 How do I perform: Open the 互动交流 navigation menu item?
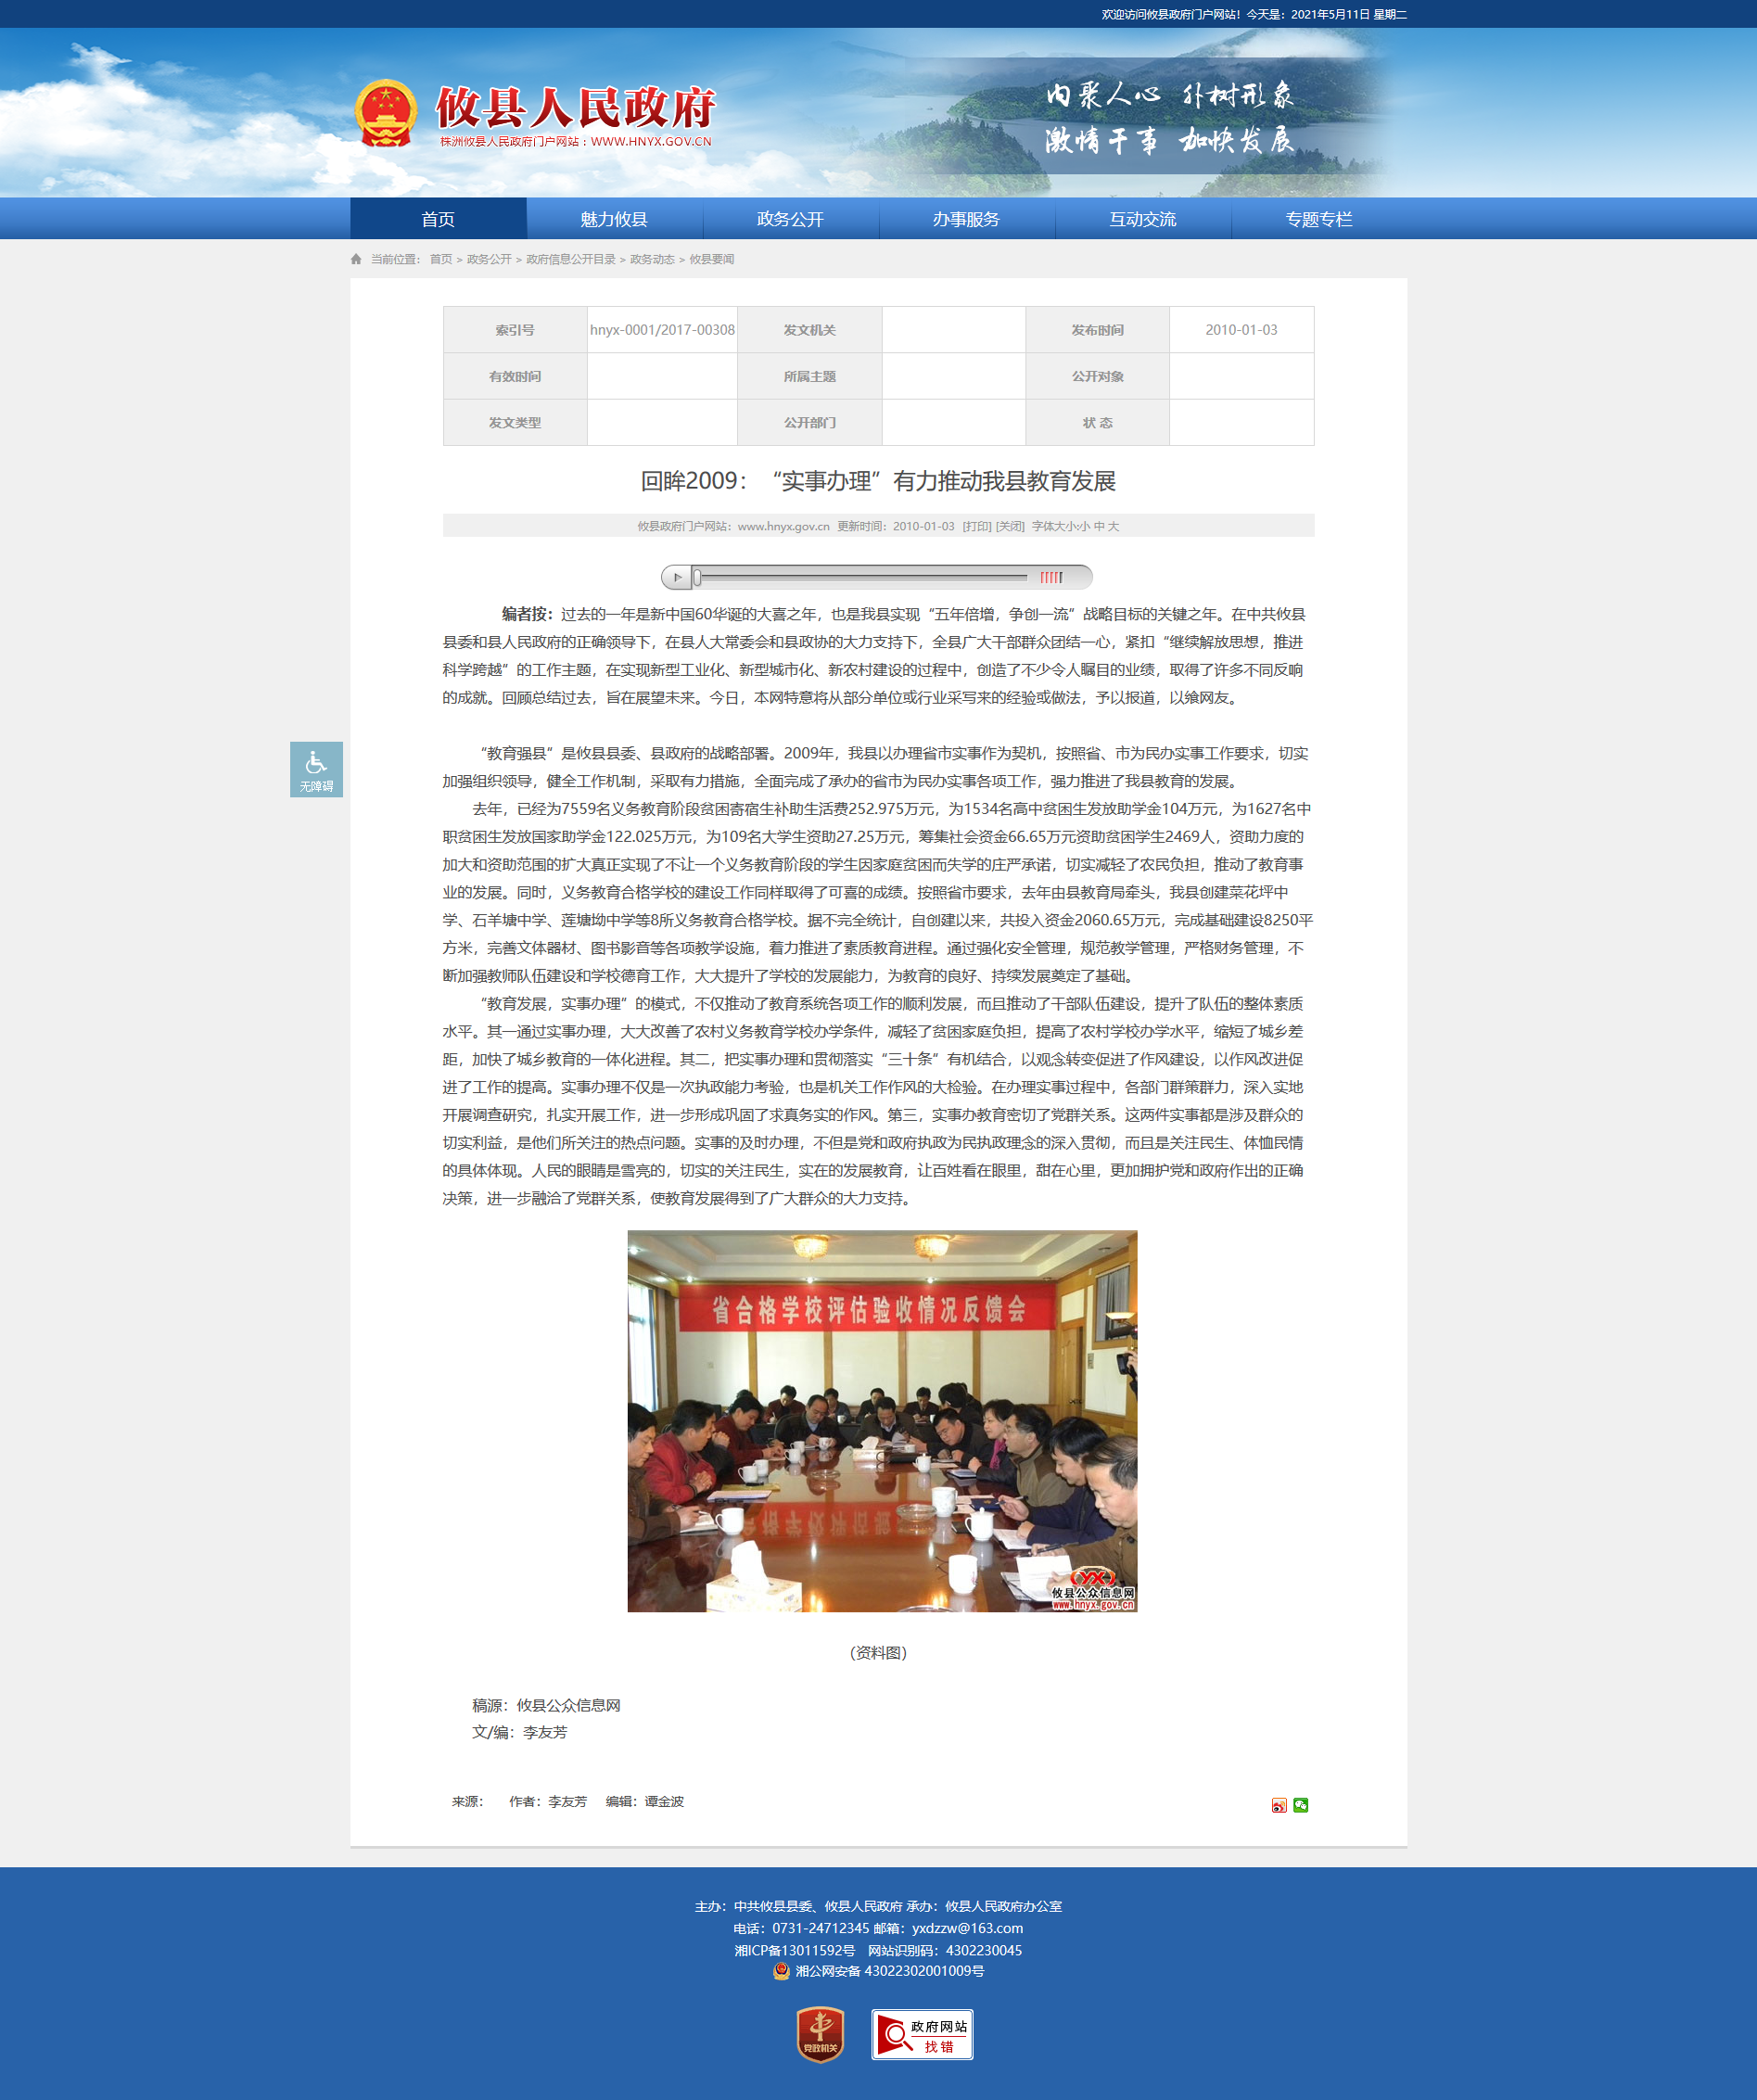click(x=1142, y=219)
